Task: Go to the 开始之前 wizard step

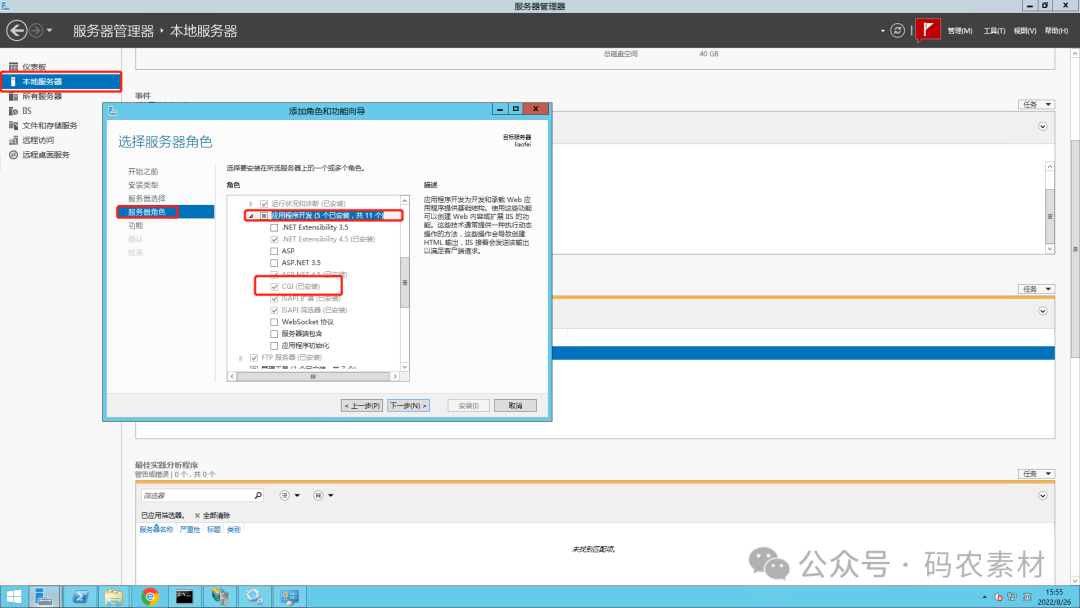Action: pyautogui.click(x=143, y=171)
